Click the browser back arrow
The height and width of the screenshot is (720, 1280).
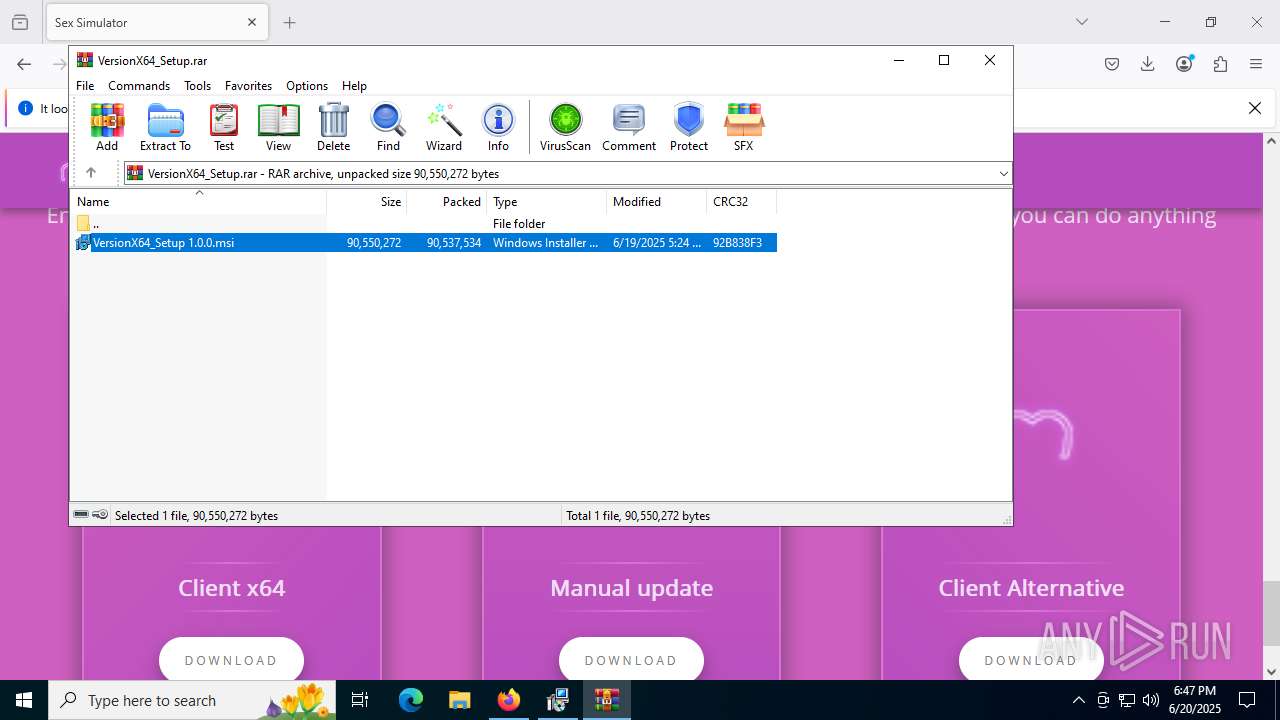[x=24, y=64]
